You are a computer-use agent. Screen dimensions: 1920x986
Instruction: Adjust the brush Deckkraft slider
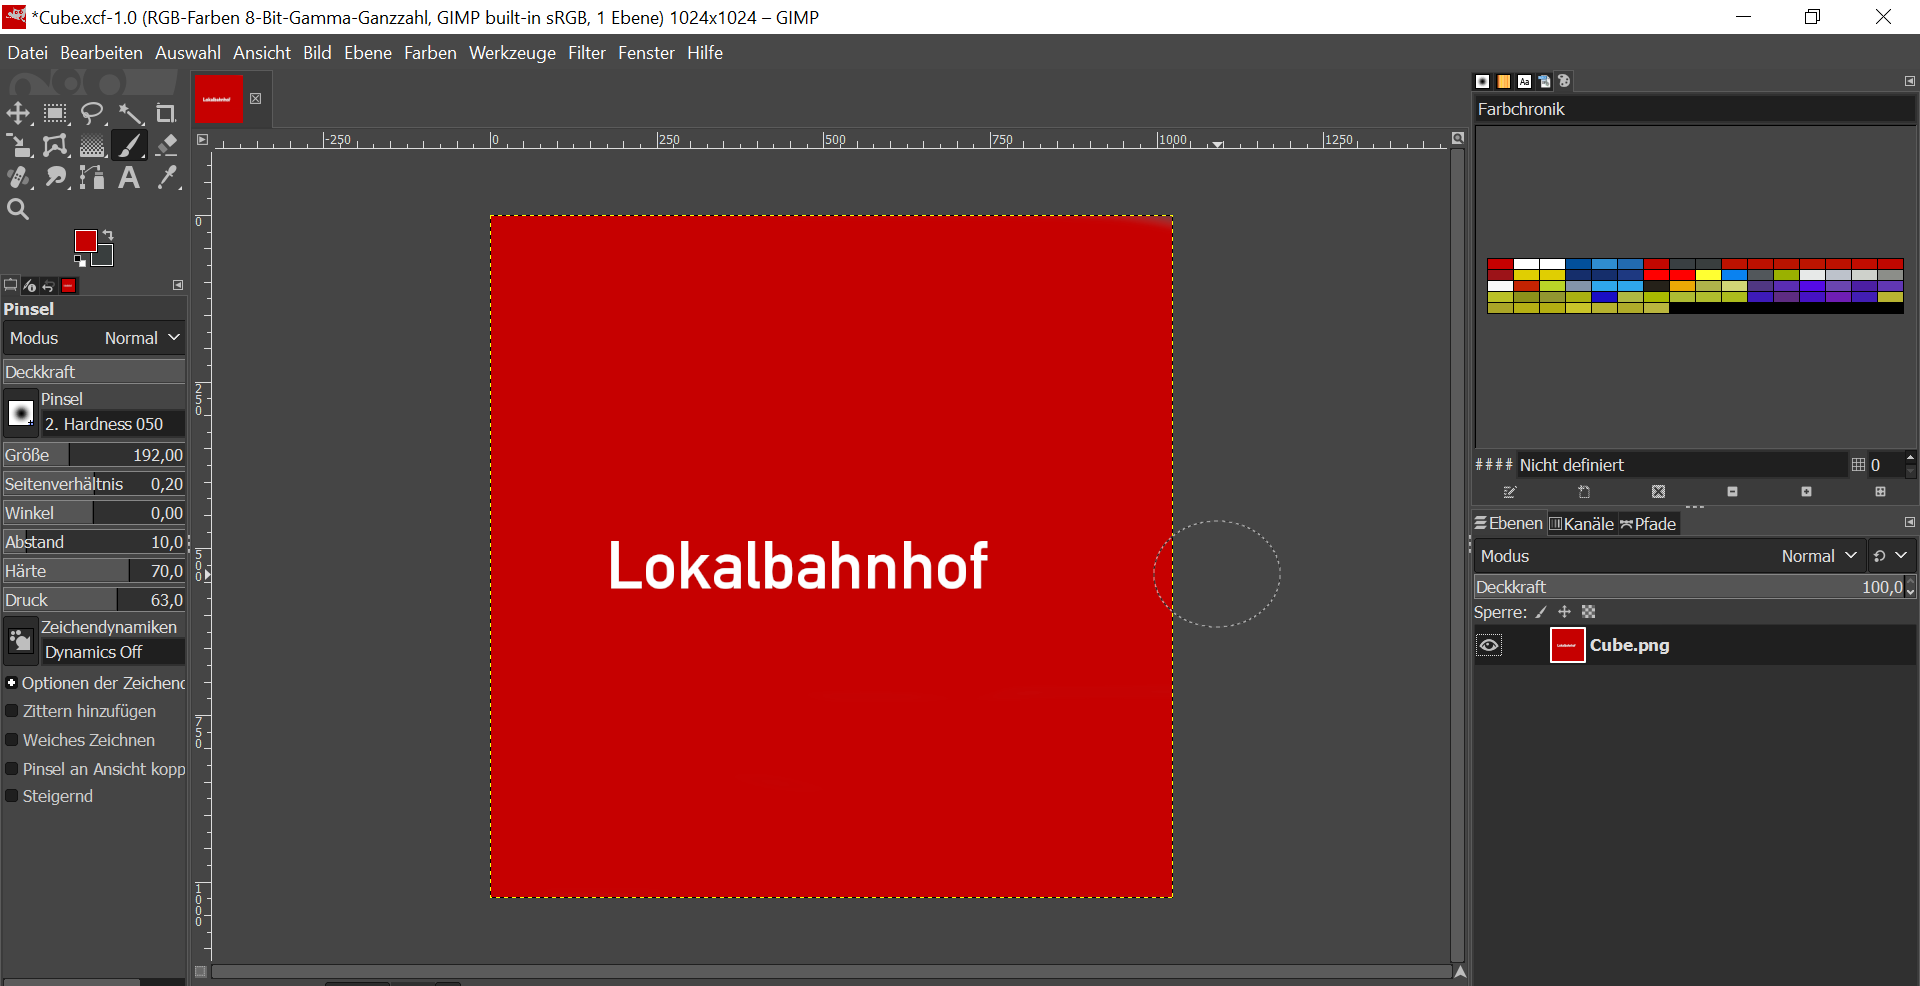[x=94, y=372]
